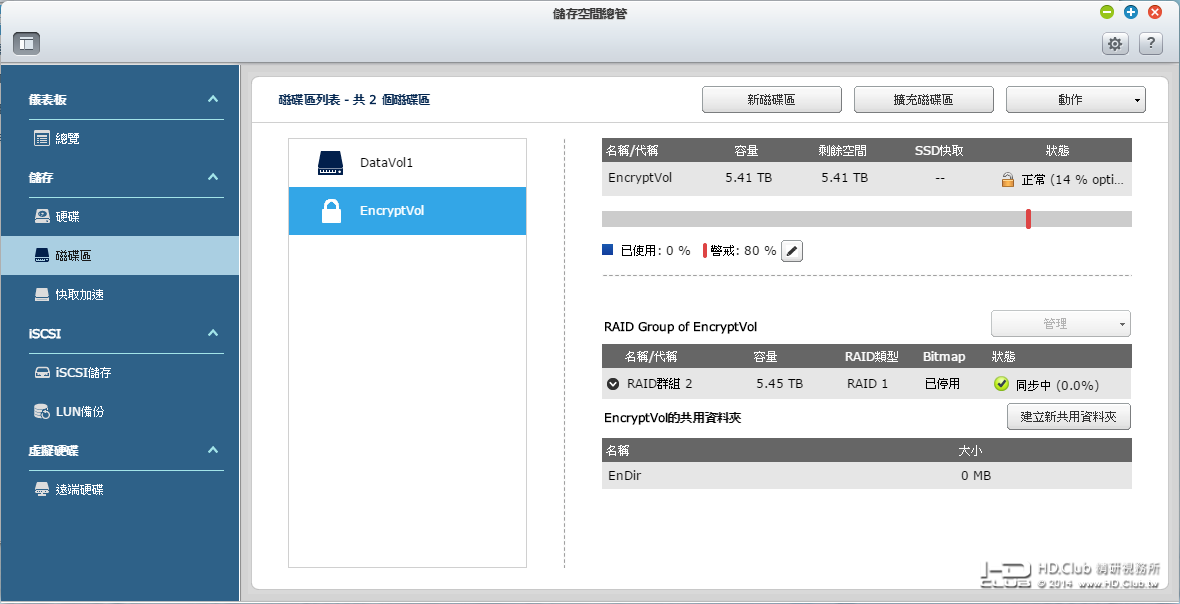Select EncryptVol in the volume list
The width and height of the screenshot is (1180, 604).
pyautogui.click(x=407, y=211)
